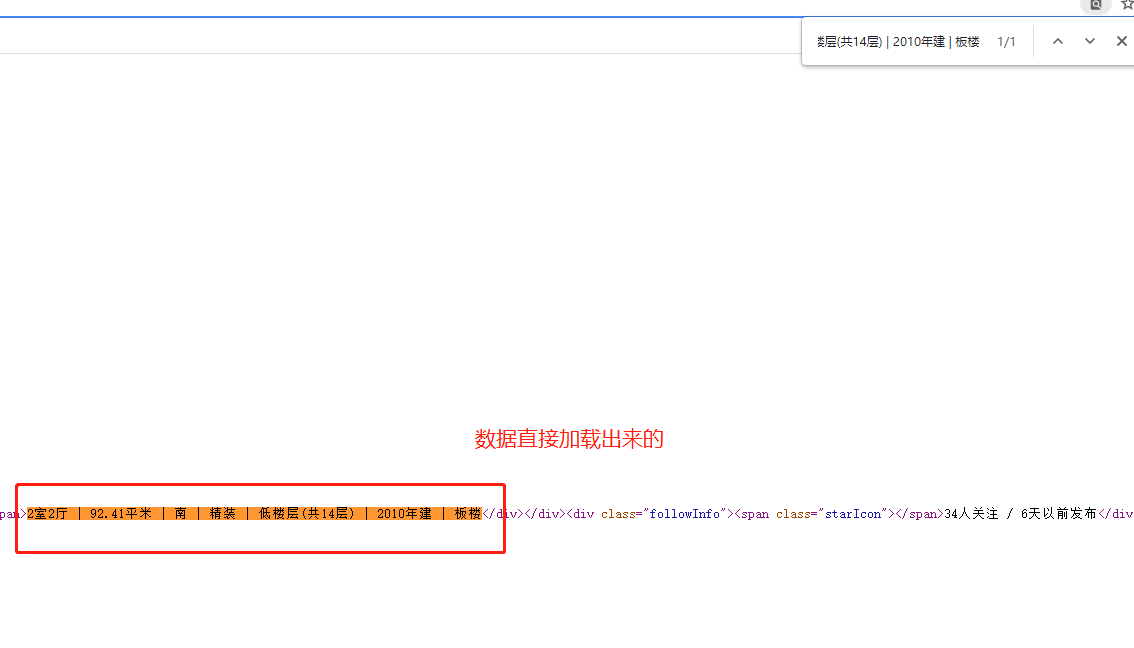
Task: Click the highlighted text 板楼
Action: pyautogui.click(x=468, y=513)
